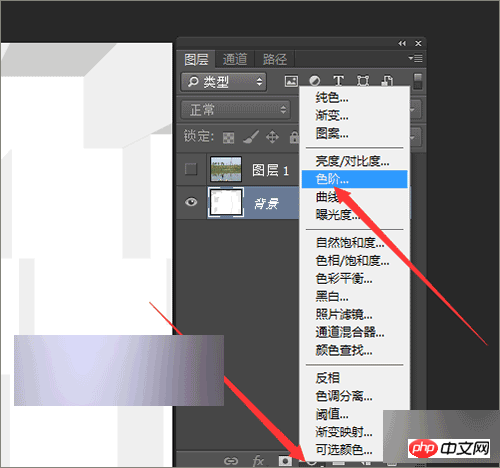Open the 正常 blend mode dropdown
Screen dimensions: 500x468
point(235,109)
